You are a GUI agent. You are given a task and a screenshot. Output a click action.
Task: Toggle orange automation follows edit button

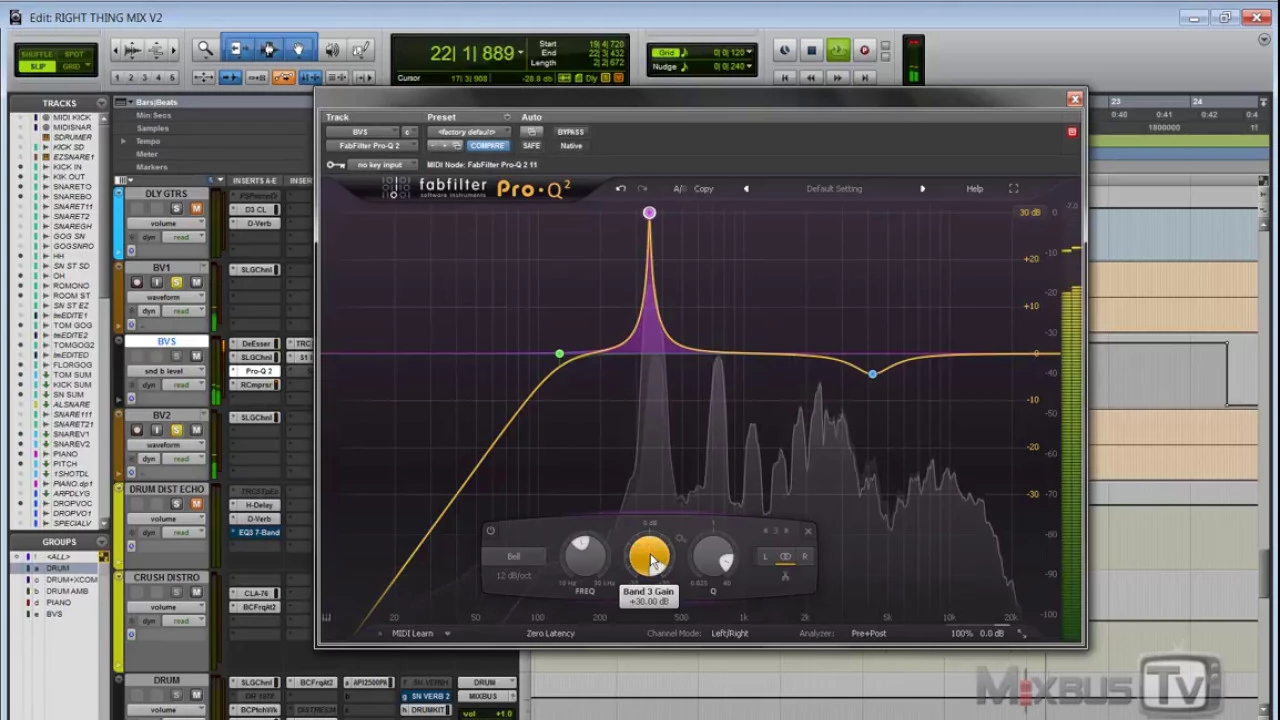(283, 77)
